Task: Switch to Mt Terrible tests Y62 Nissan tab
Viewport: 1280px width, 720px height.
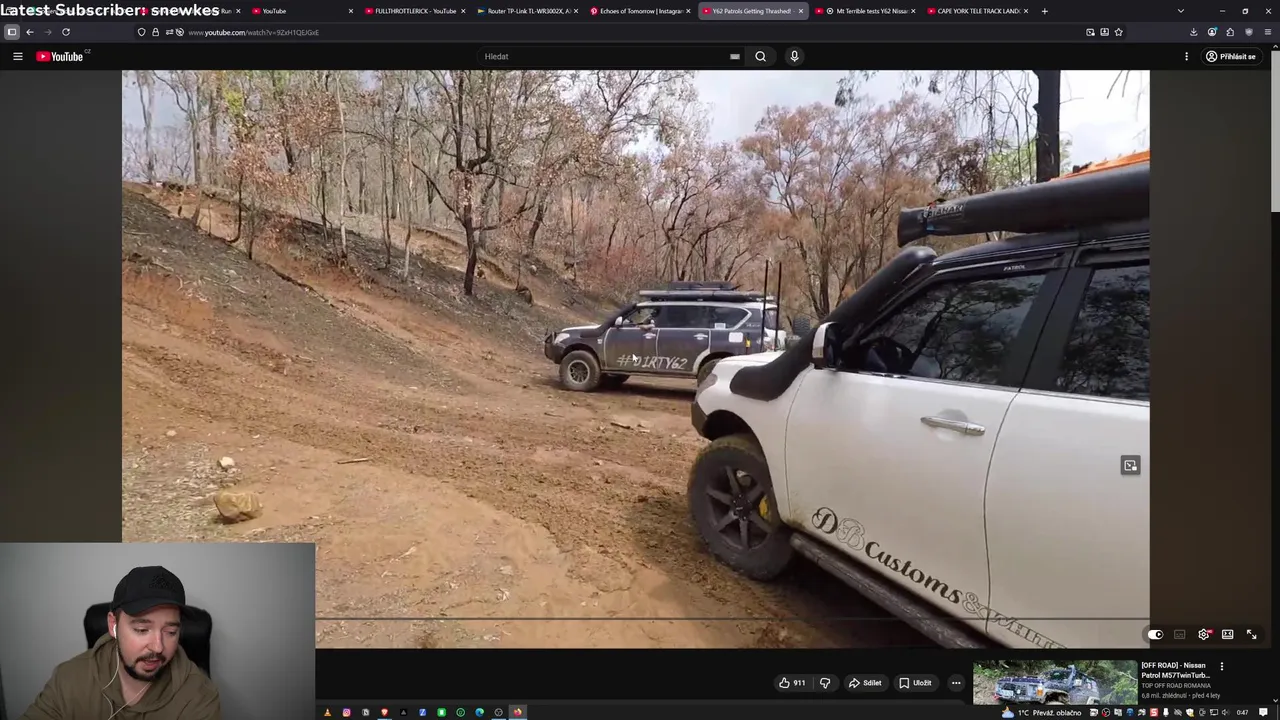Action: [866, 11]
